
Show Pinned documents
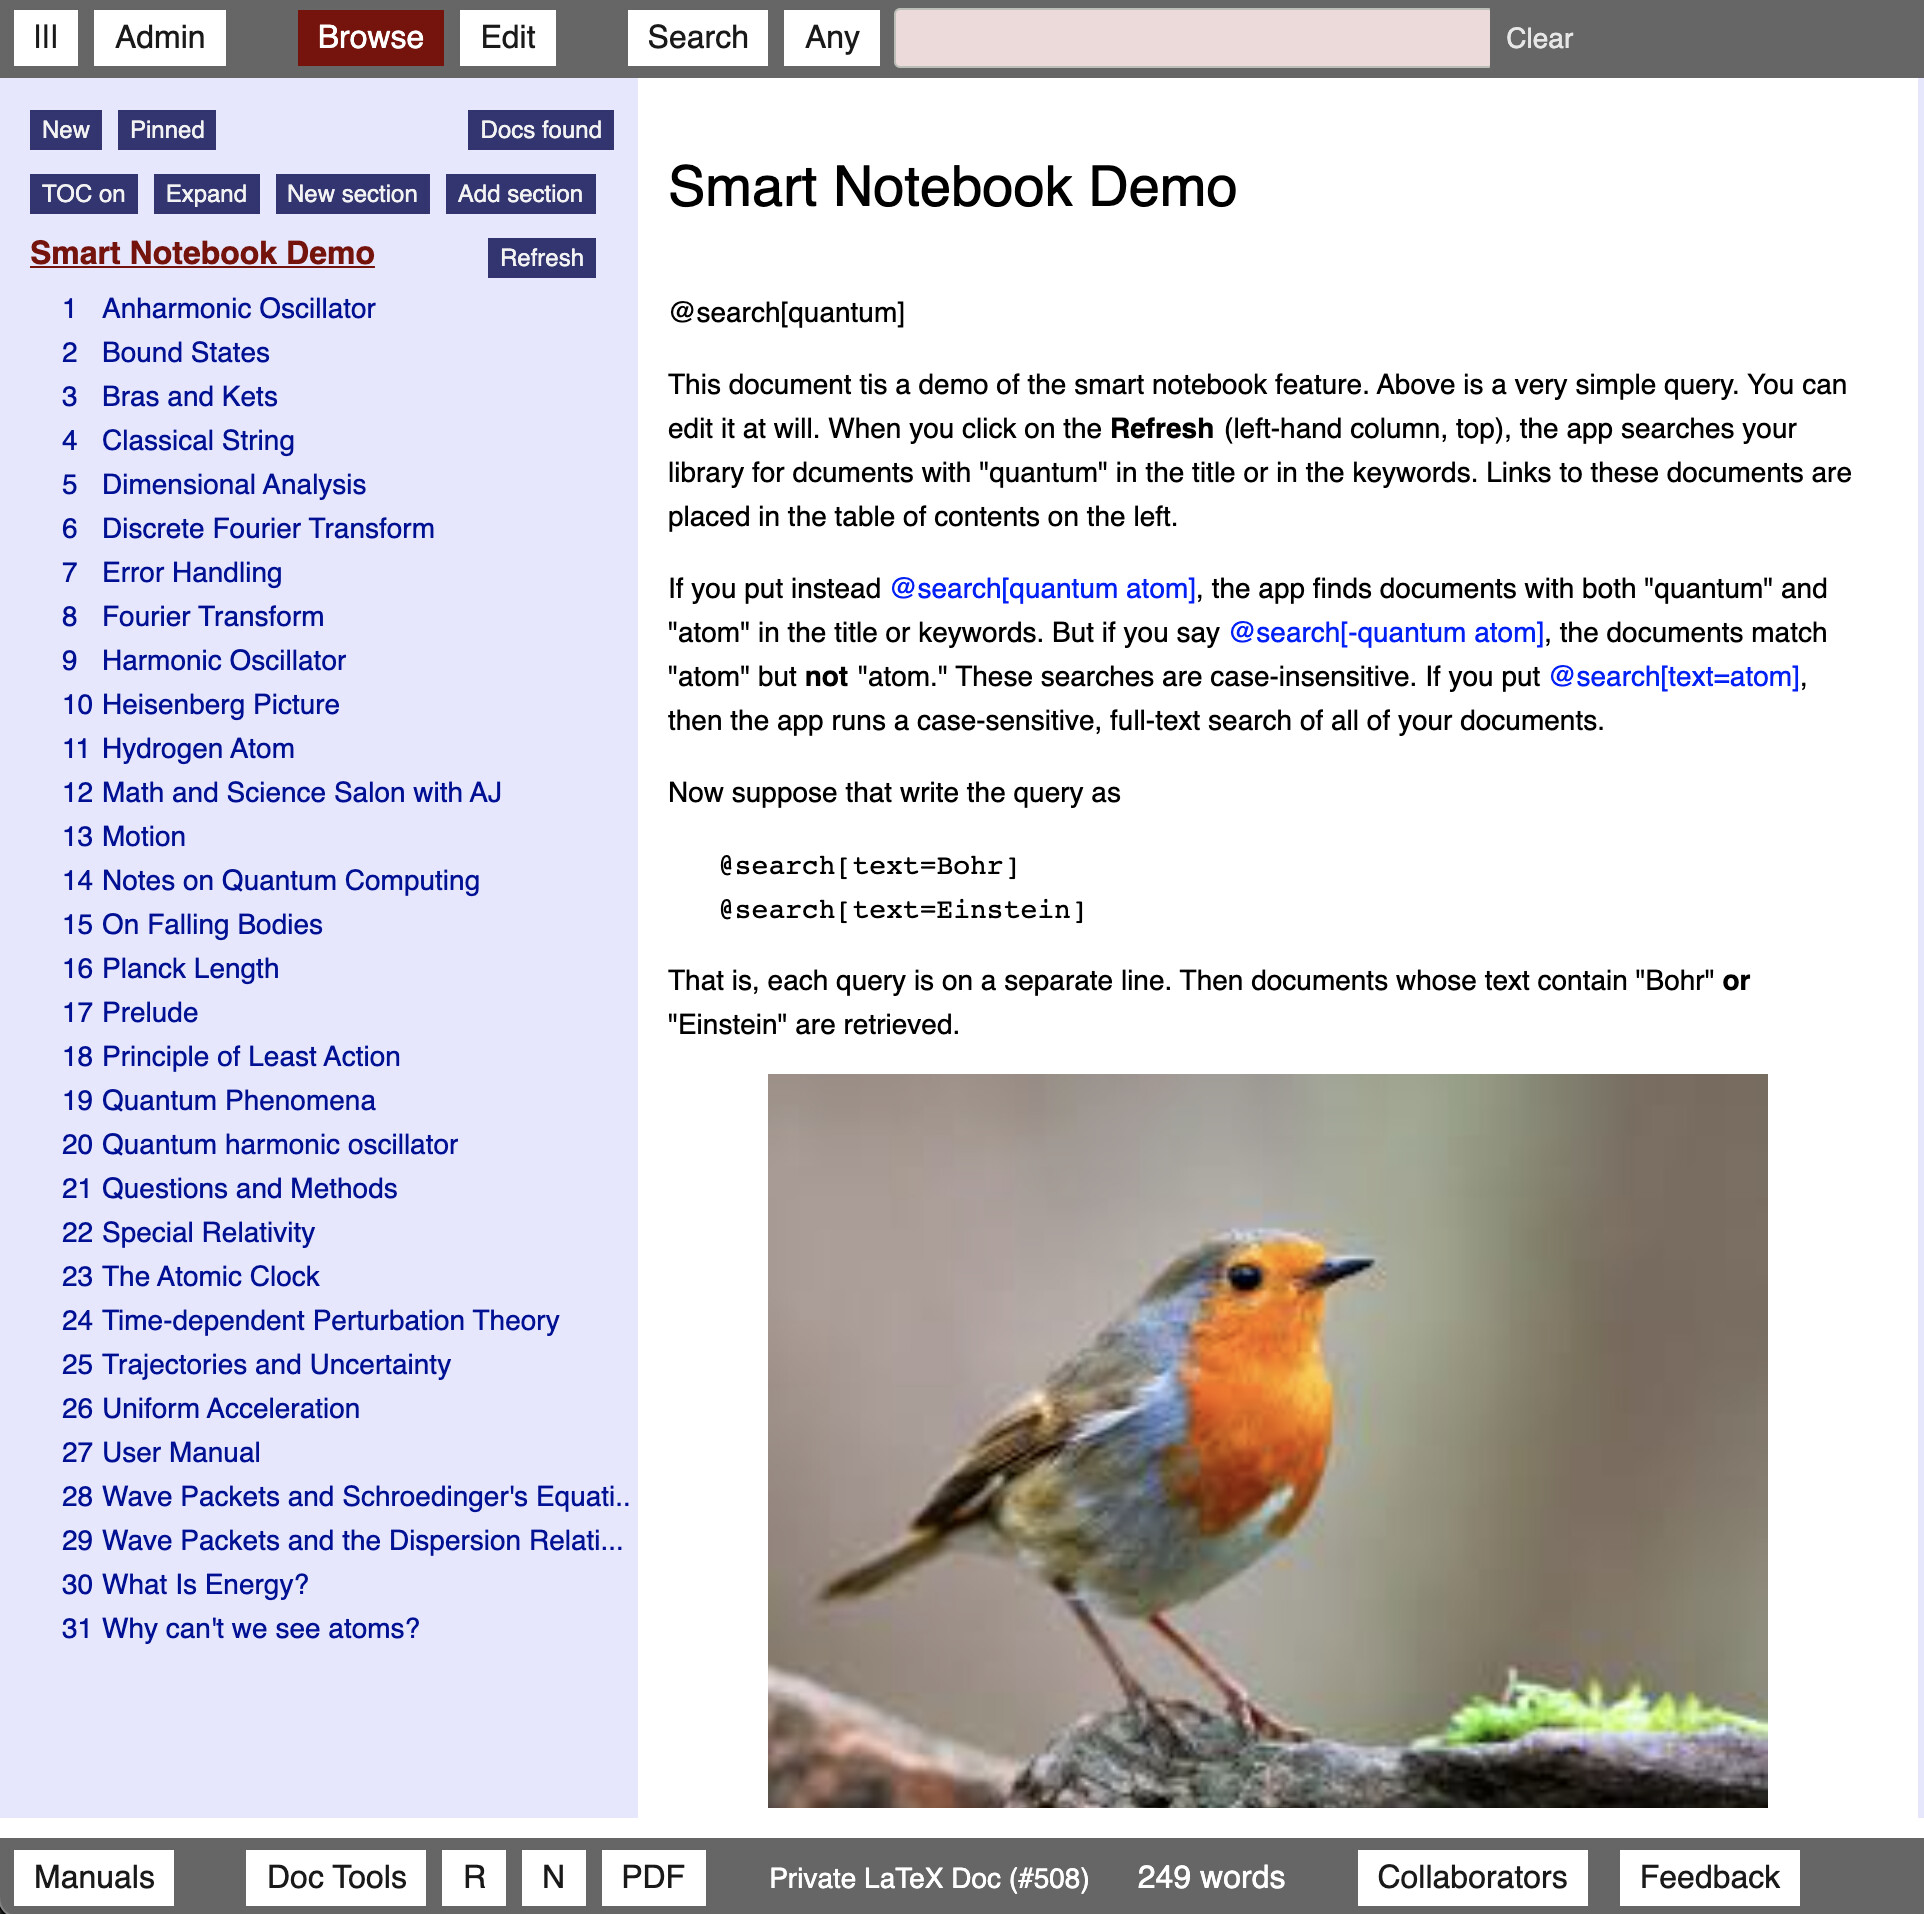pyautogui.click(x=166, y=130)
